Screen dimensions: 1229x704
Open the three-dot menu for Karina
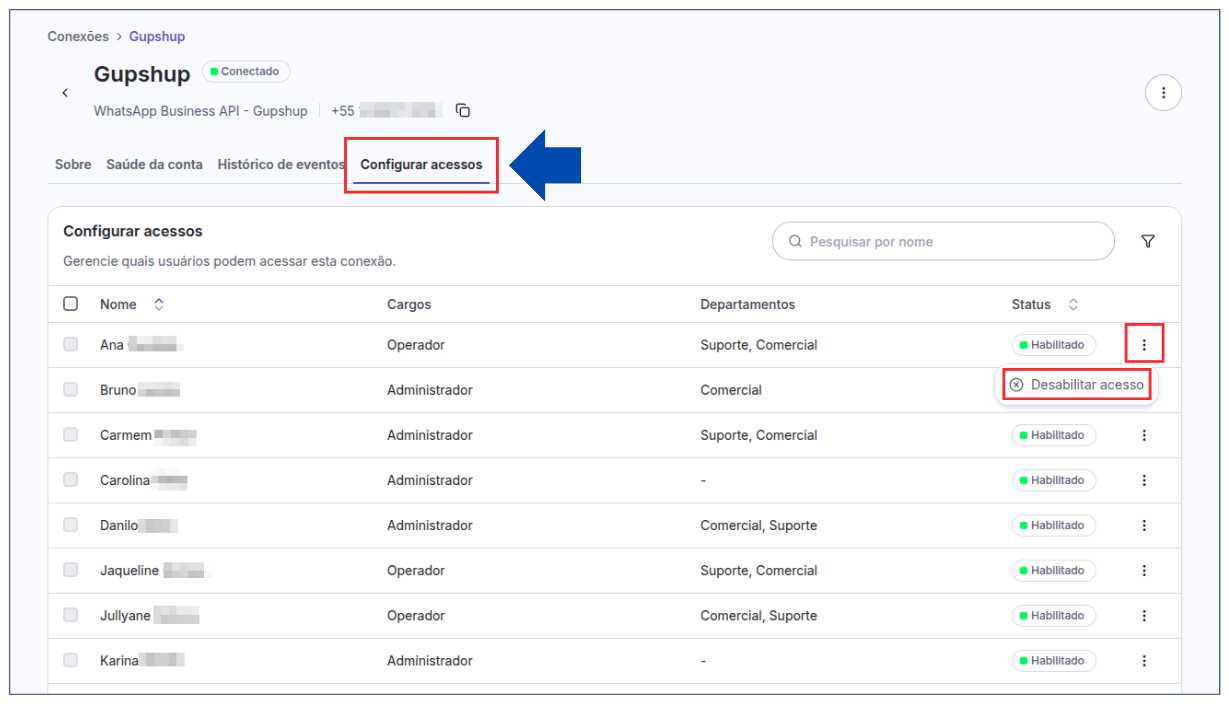(1144, 661)
